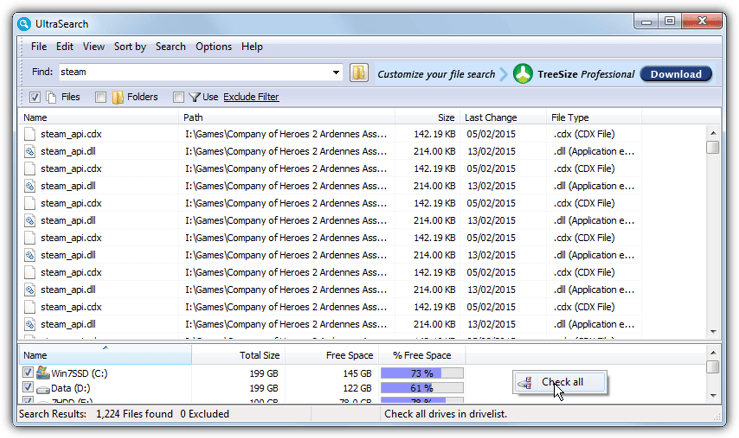Click the Check all drives in drivelist status text
This screenshot has width=739, height=438.
click(x=445, y=414)
